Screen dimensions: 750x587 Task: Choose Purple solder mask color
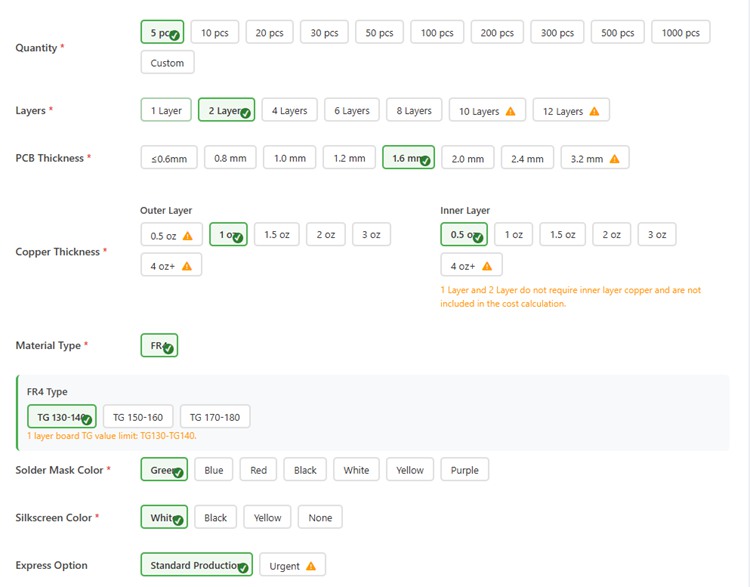[464, 470]
